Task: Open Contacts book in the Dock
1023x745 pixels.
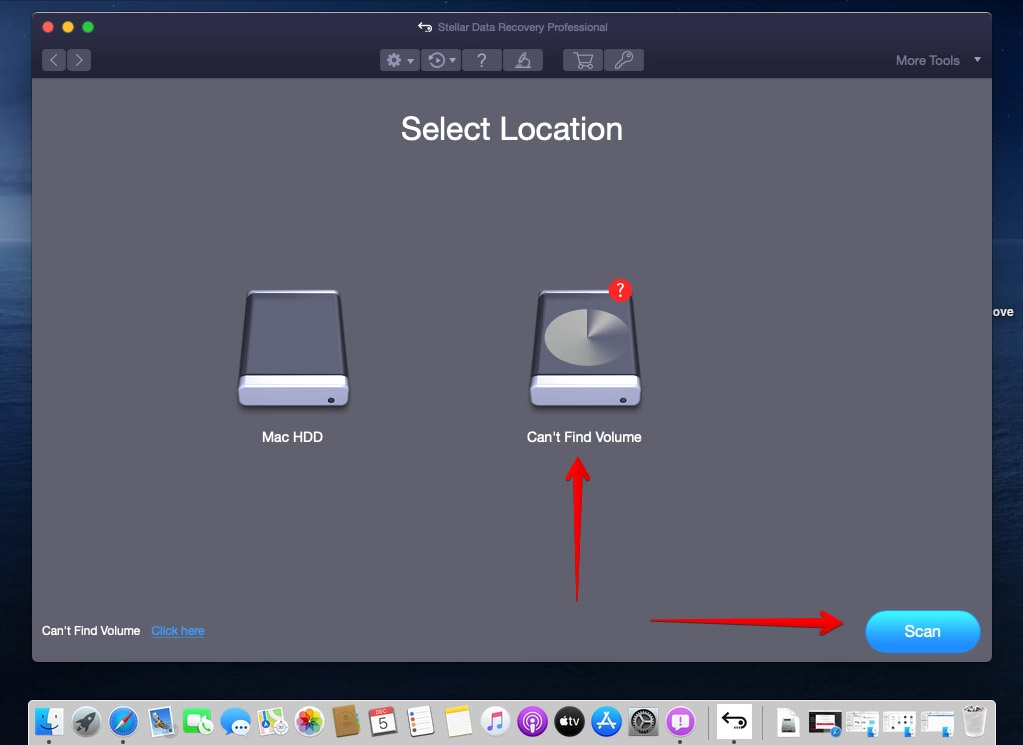Action: tap(346, 722)
